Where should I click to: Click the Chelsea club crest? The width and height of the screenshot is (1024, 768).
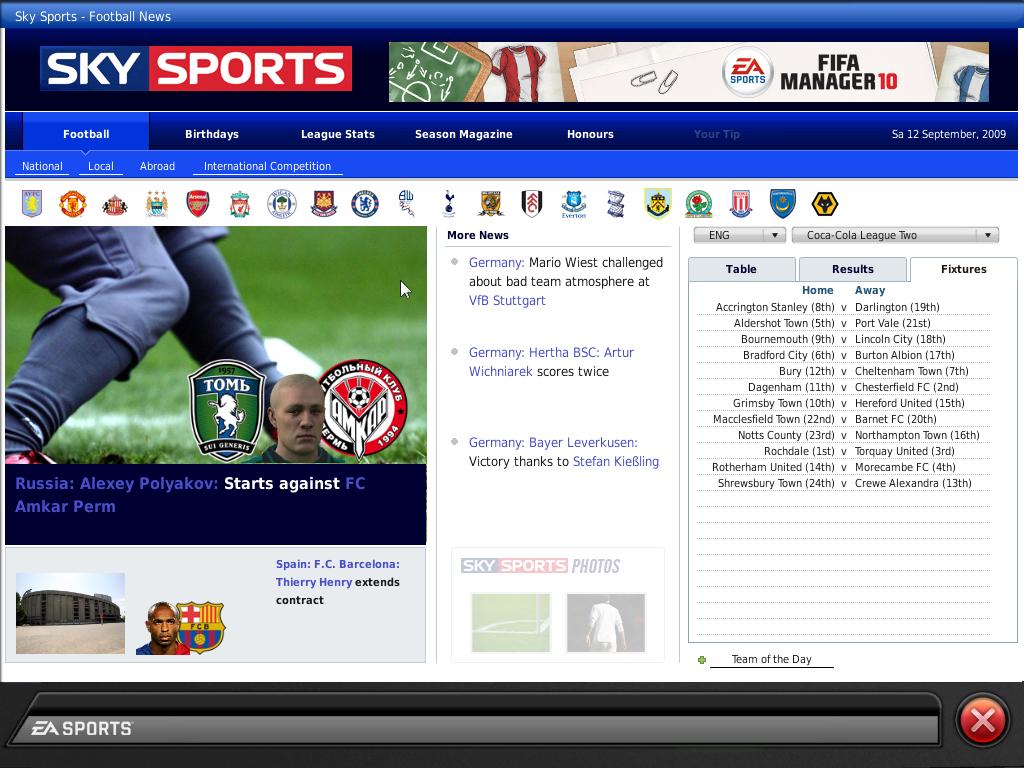point(365,204)
